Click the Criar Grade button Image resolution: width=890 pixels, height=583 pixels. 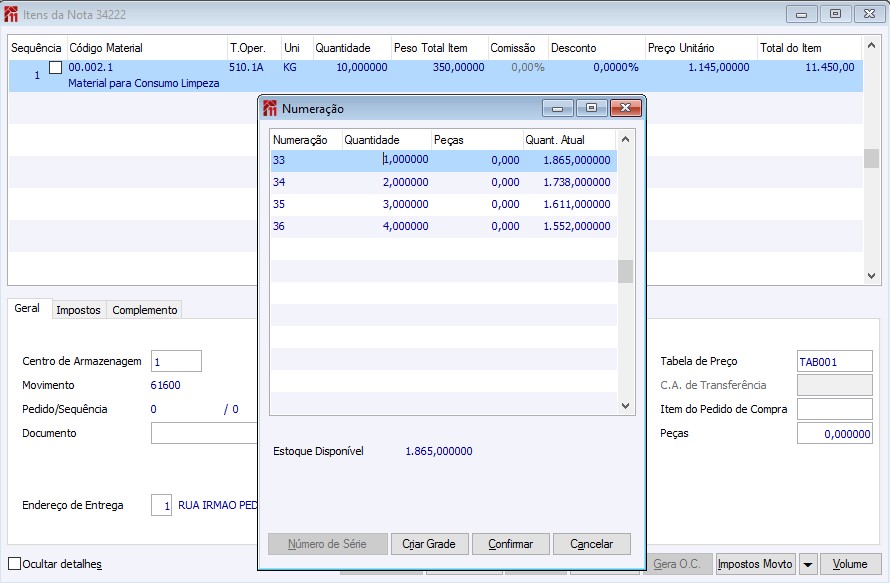[428, 544]
